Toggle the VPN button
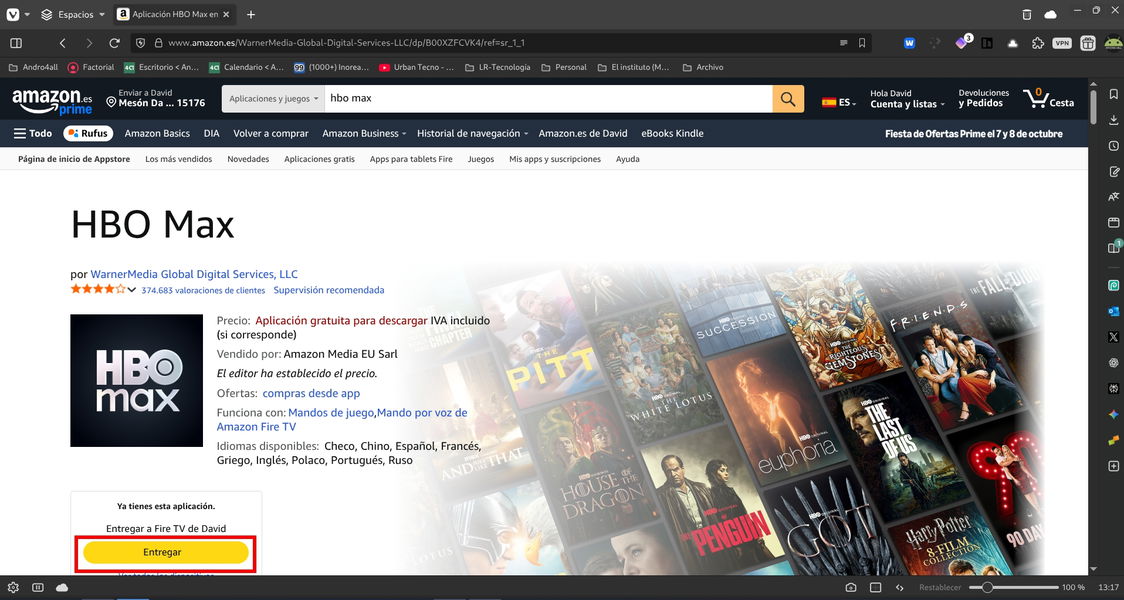1124x600 pixels. (x=1062, y=43)
